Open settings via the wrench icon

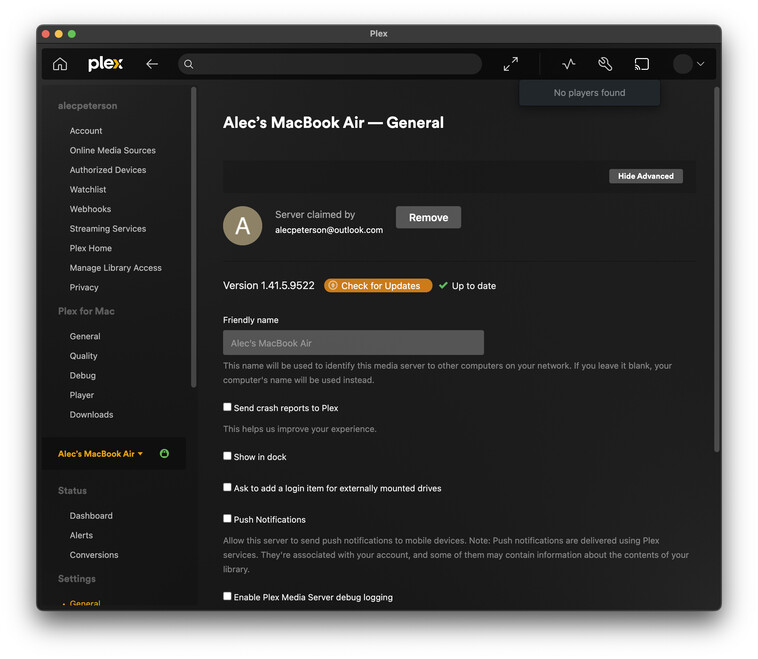(x=605, y=64)
